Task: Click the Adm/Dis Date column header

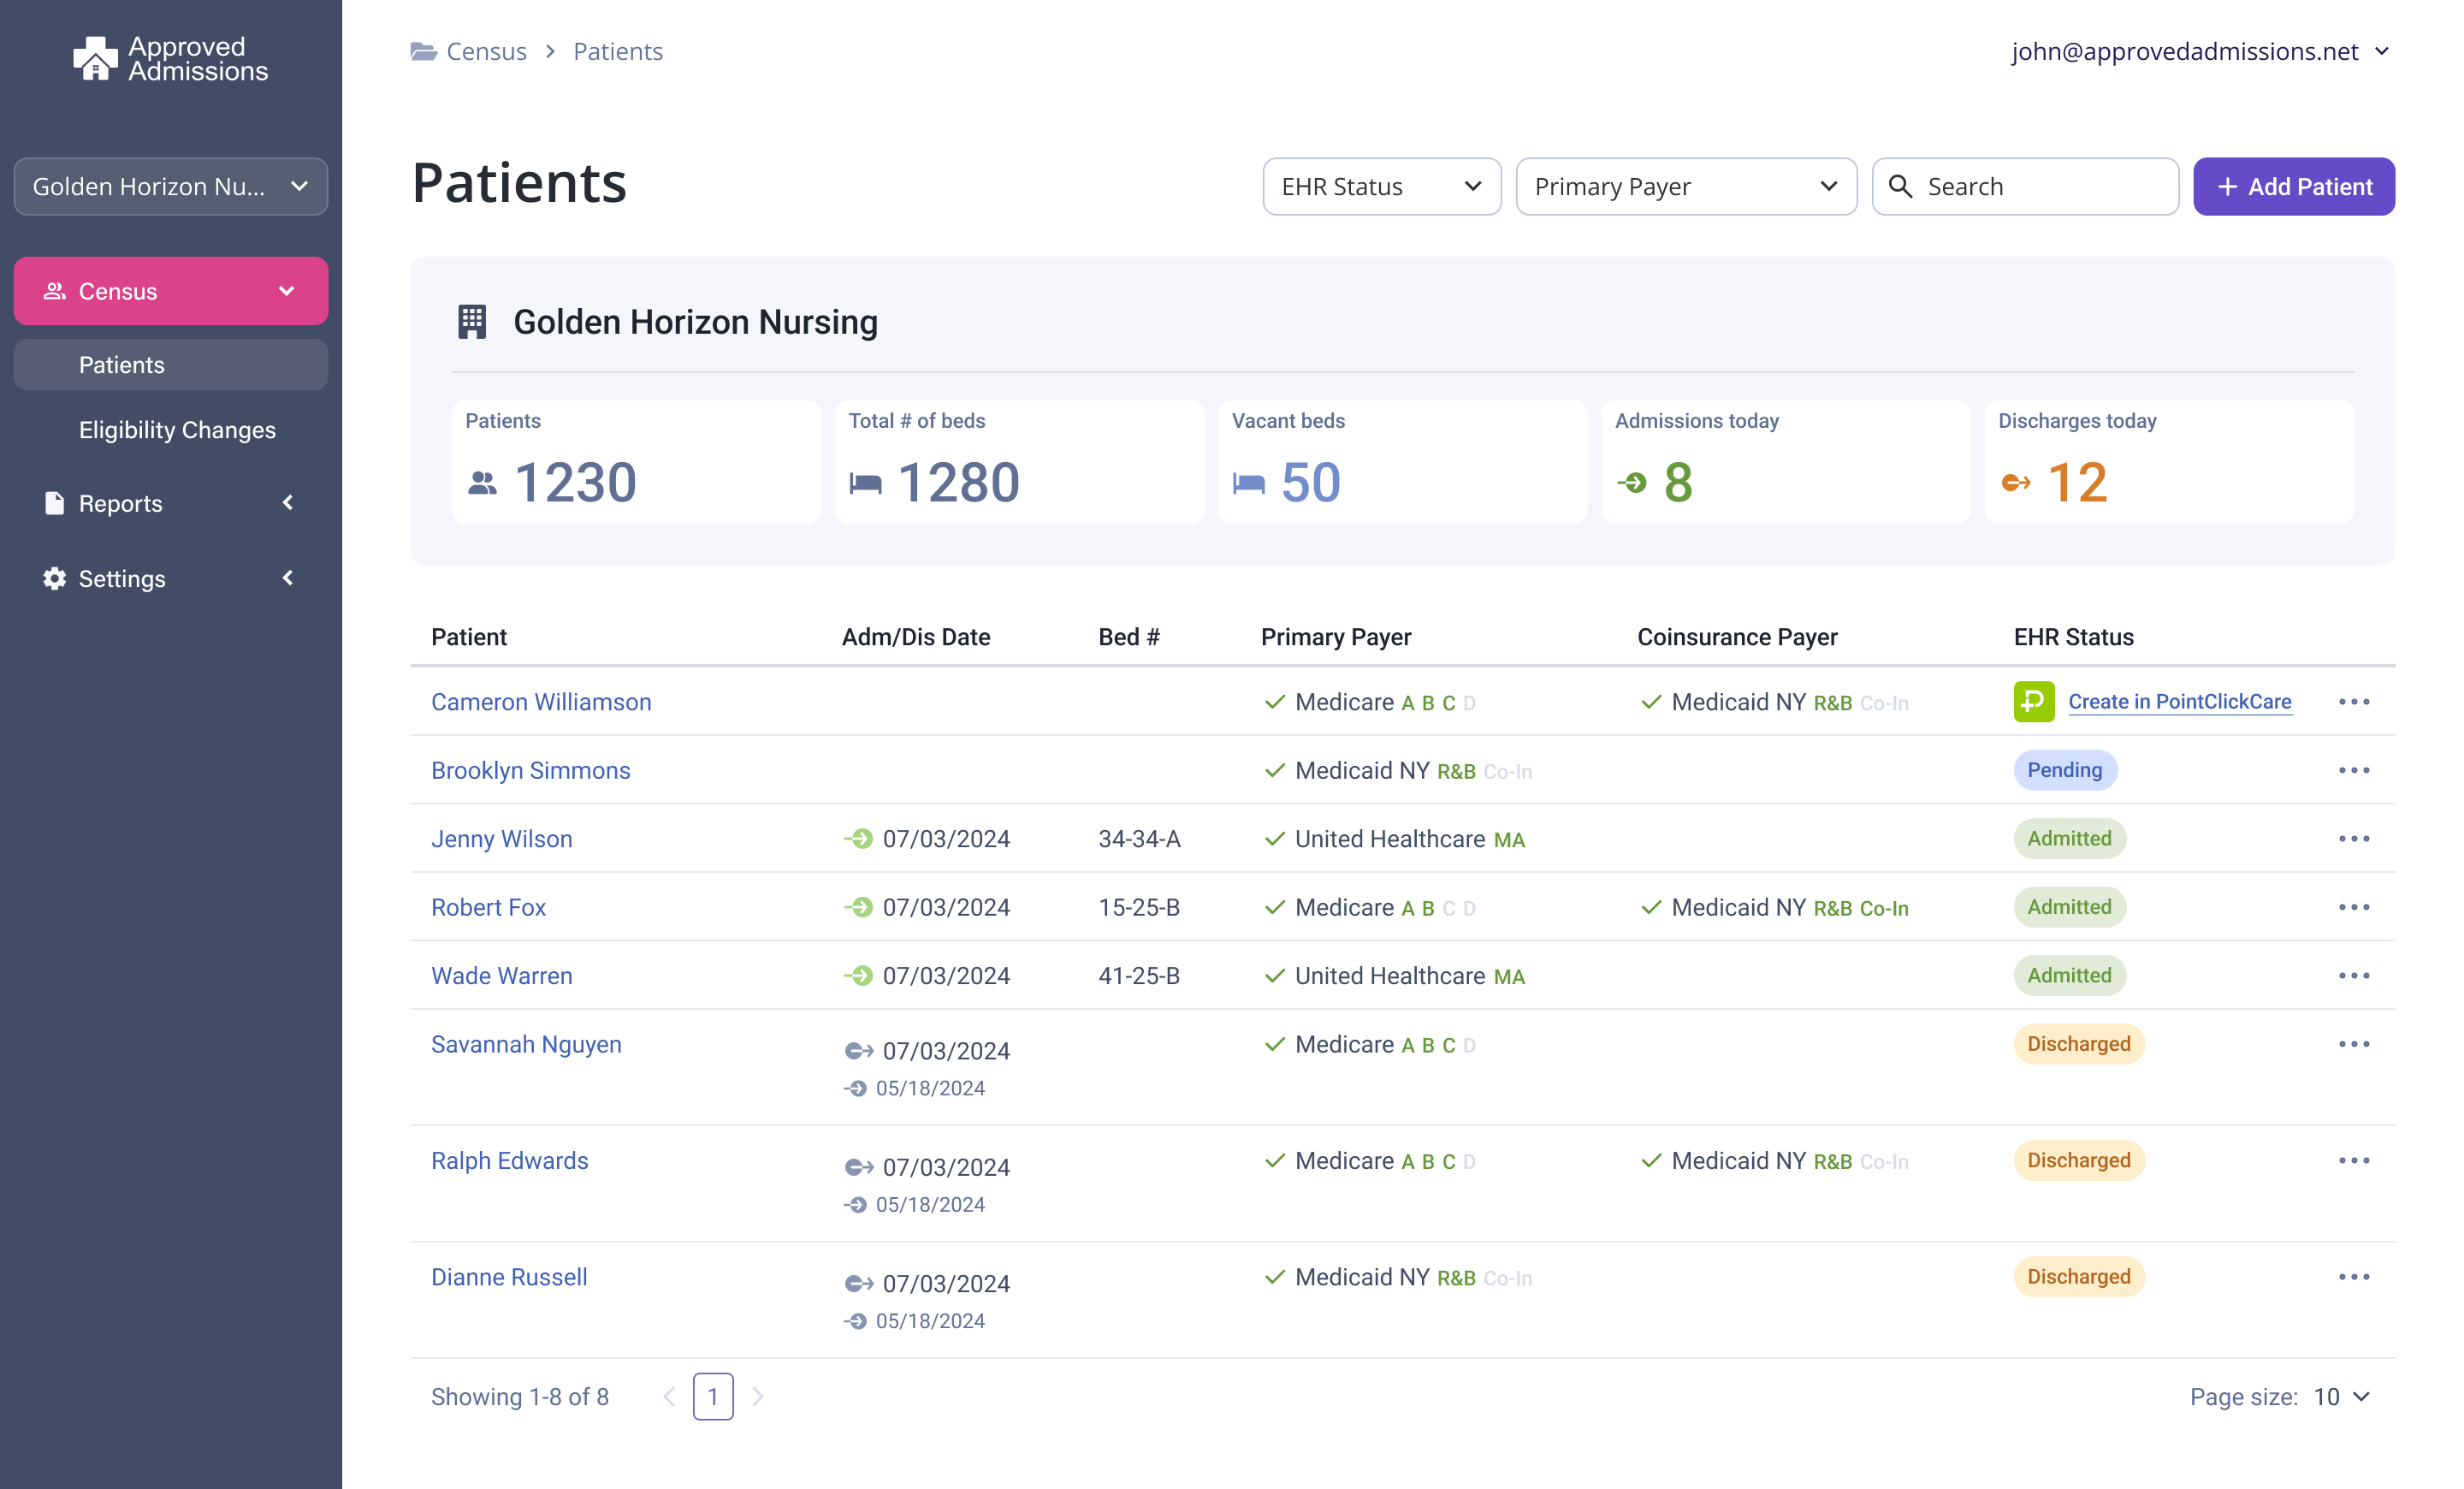Action: tap(915, 636)
